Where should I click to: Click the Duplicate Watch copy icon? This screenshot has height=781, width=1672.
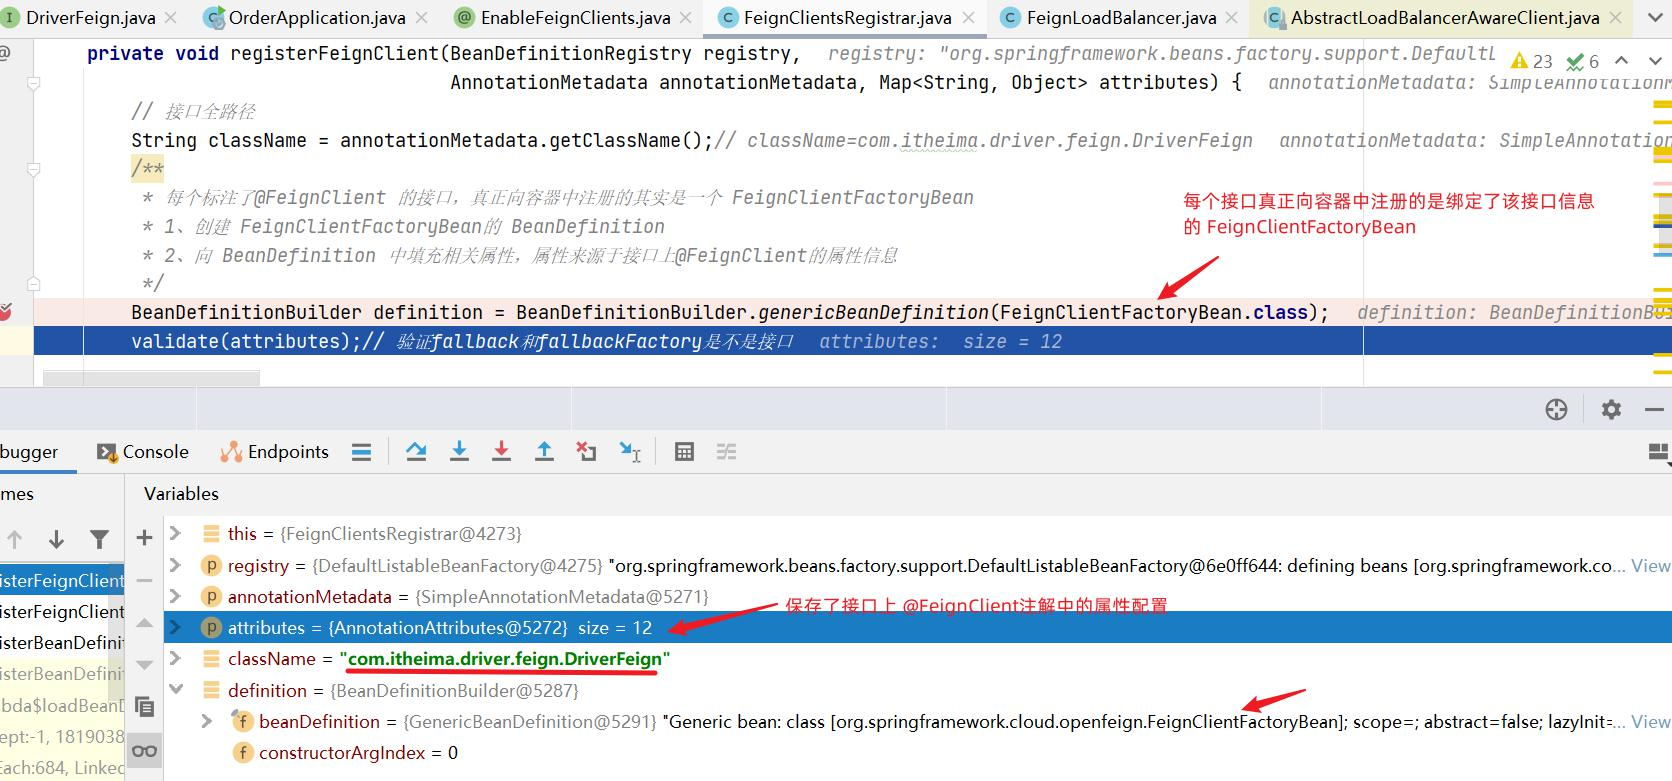pyautogui.click(x=144, y=707)
